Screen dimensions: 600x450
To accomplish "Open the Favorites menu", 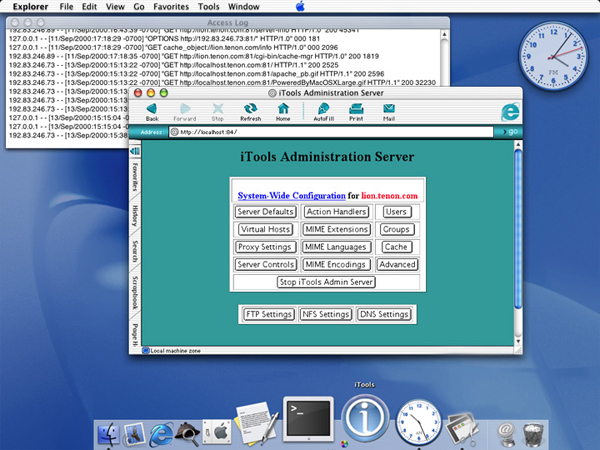I will pyautogui.click(x=171, y=7).
